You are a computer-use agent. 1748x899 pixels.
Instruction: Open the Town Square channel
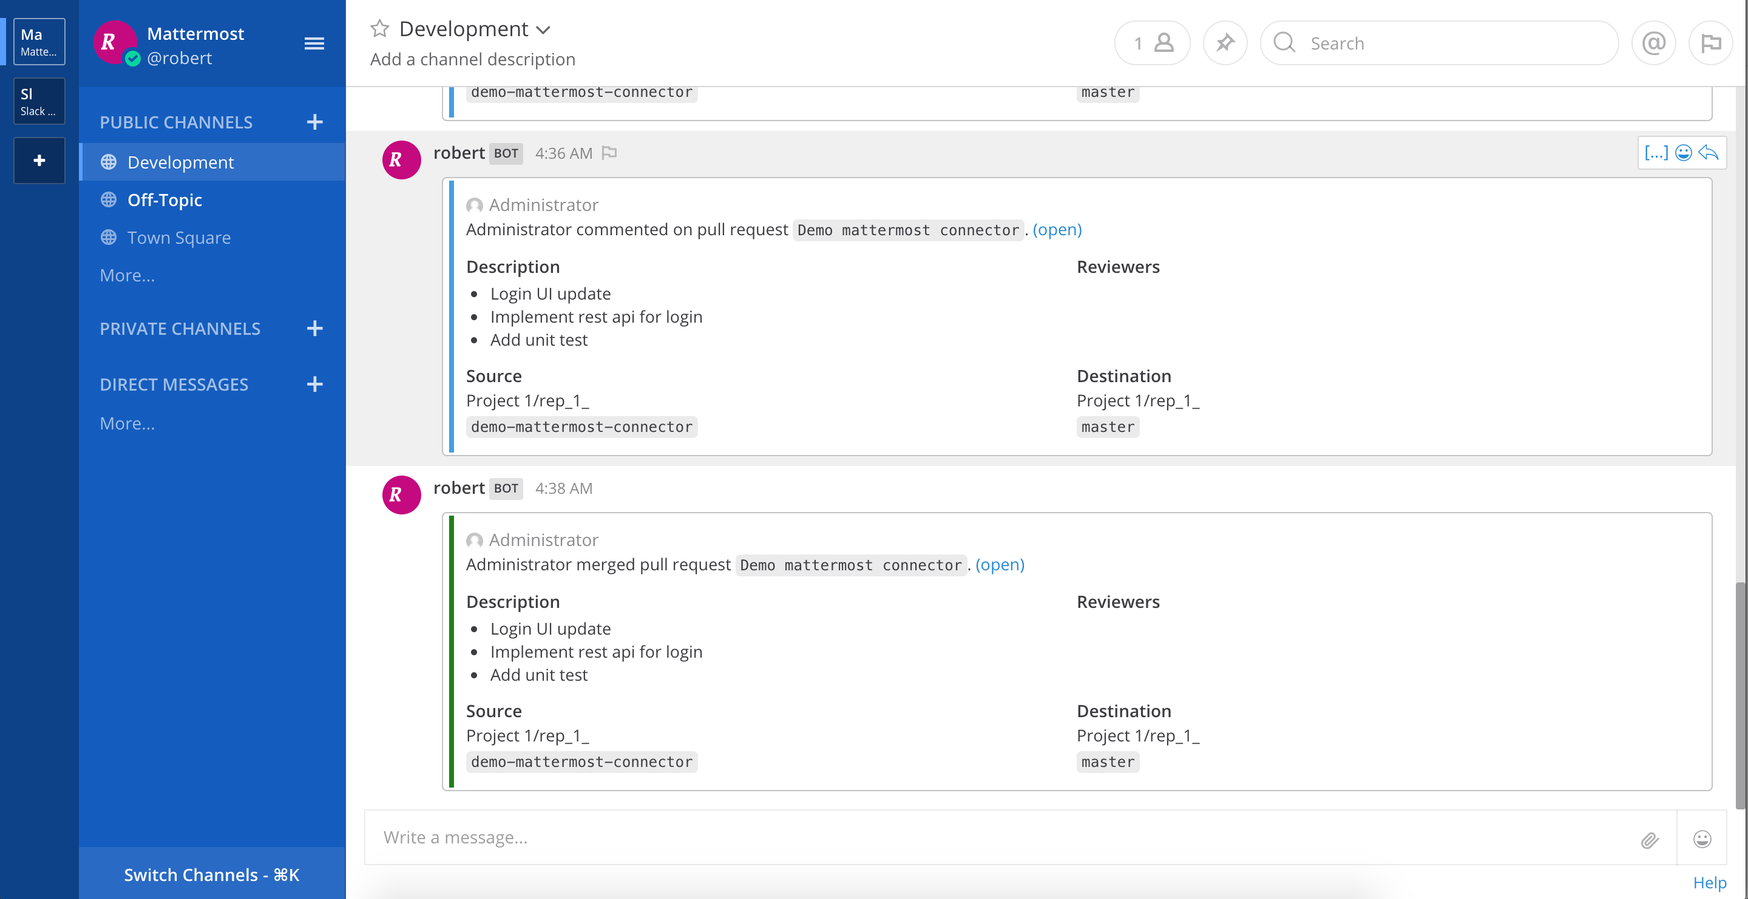coord(213,238)
